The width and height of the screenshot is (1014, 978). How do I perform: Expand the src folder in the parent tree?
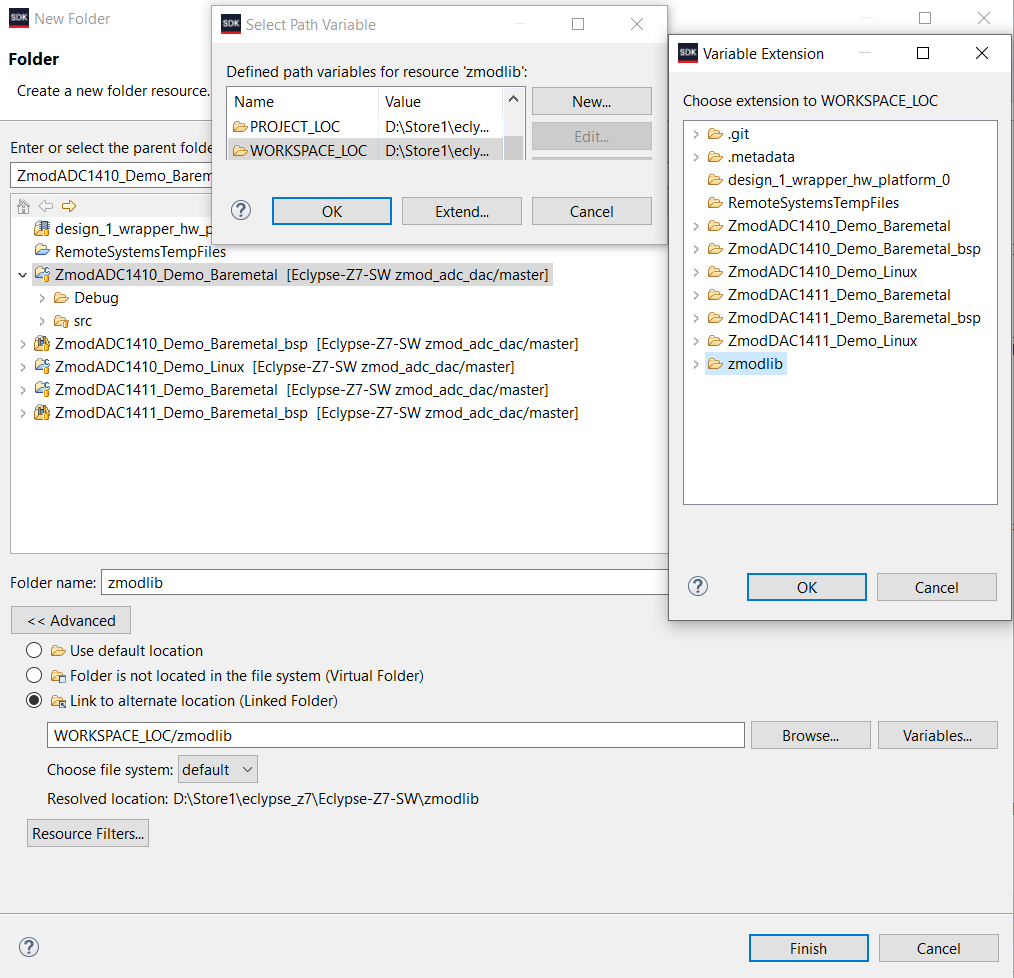click(42, 321)
